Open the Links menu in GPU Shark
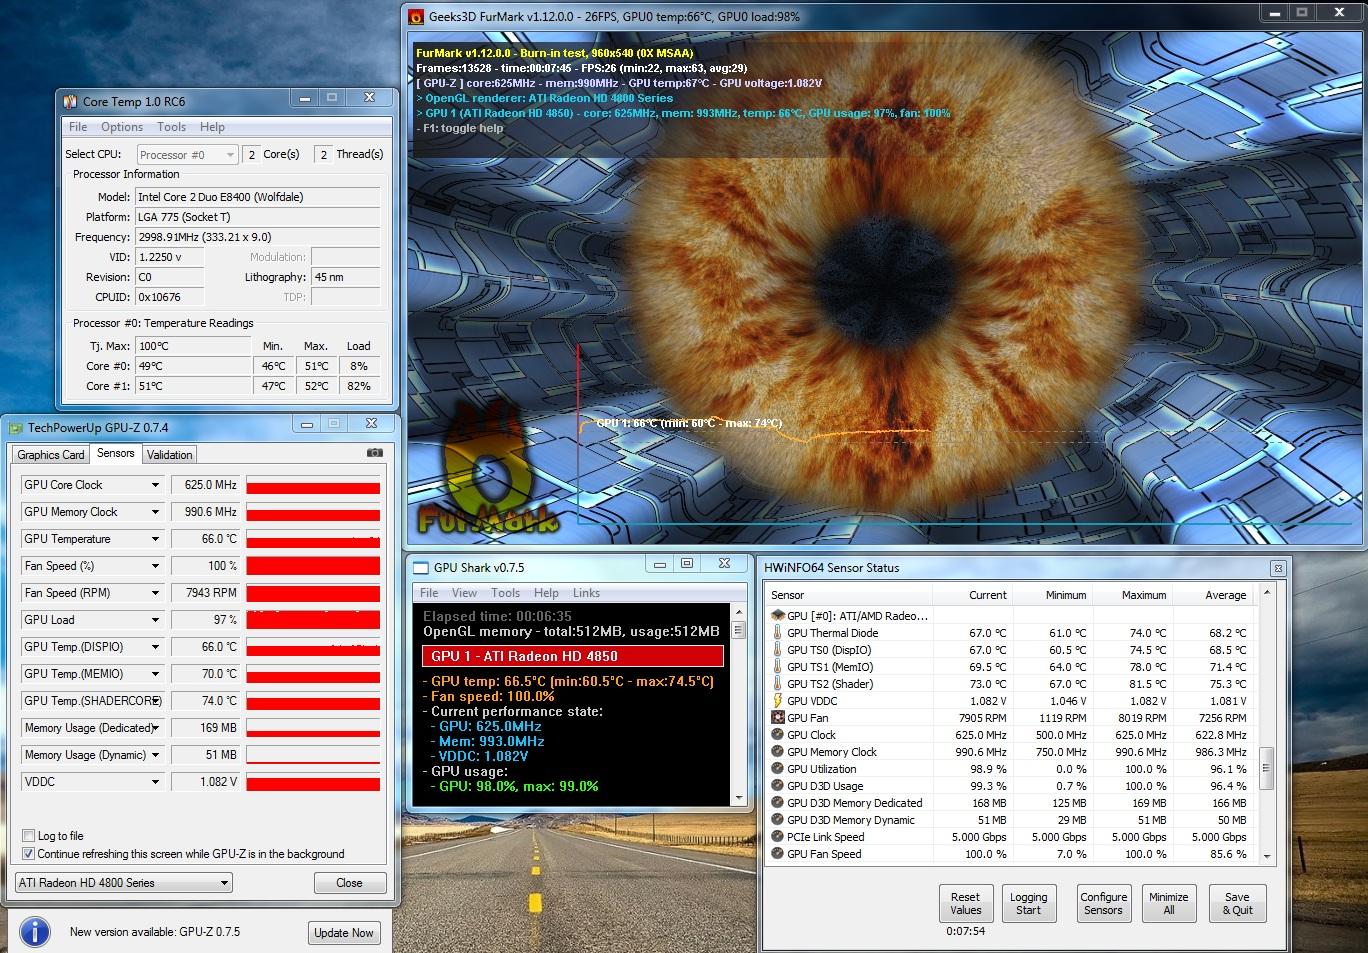1368x953 pixels. pyautogui.click(x=586, y=593)
